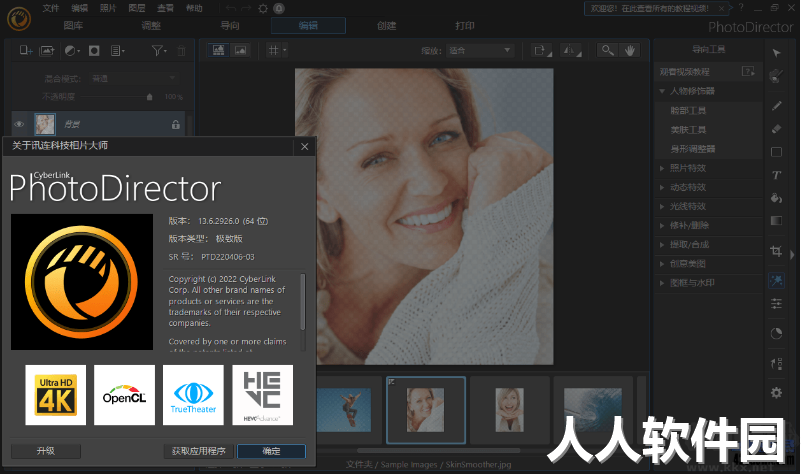Open the rotate options dropdown

[542, 50]
